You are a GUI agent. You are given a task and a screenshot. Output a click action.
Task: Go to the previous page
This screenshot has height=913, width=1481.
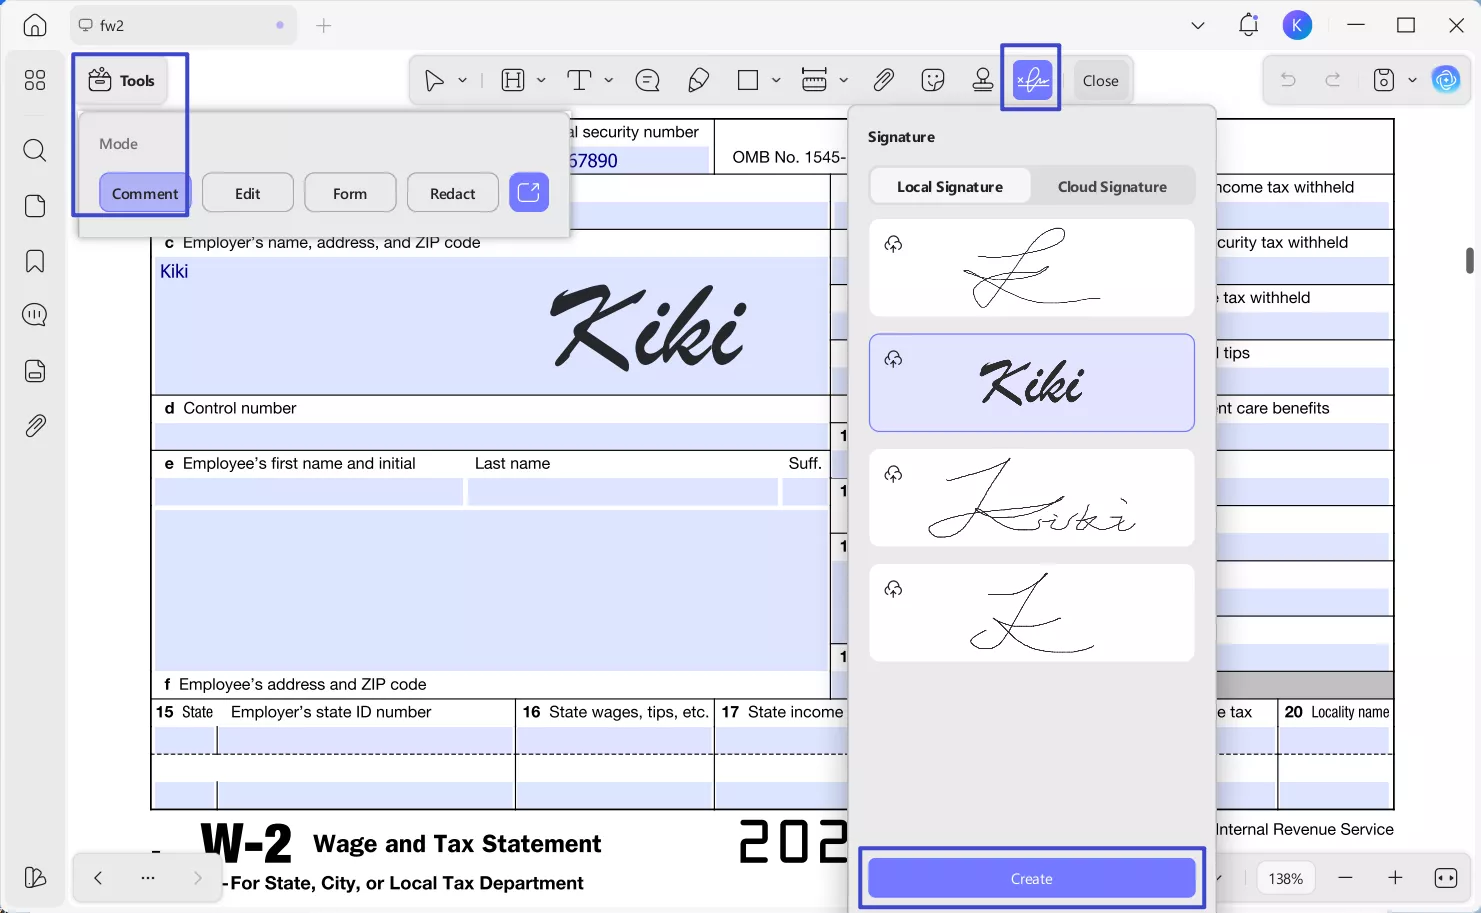pyautogui.click(x=98, y=878)
